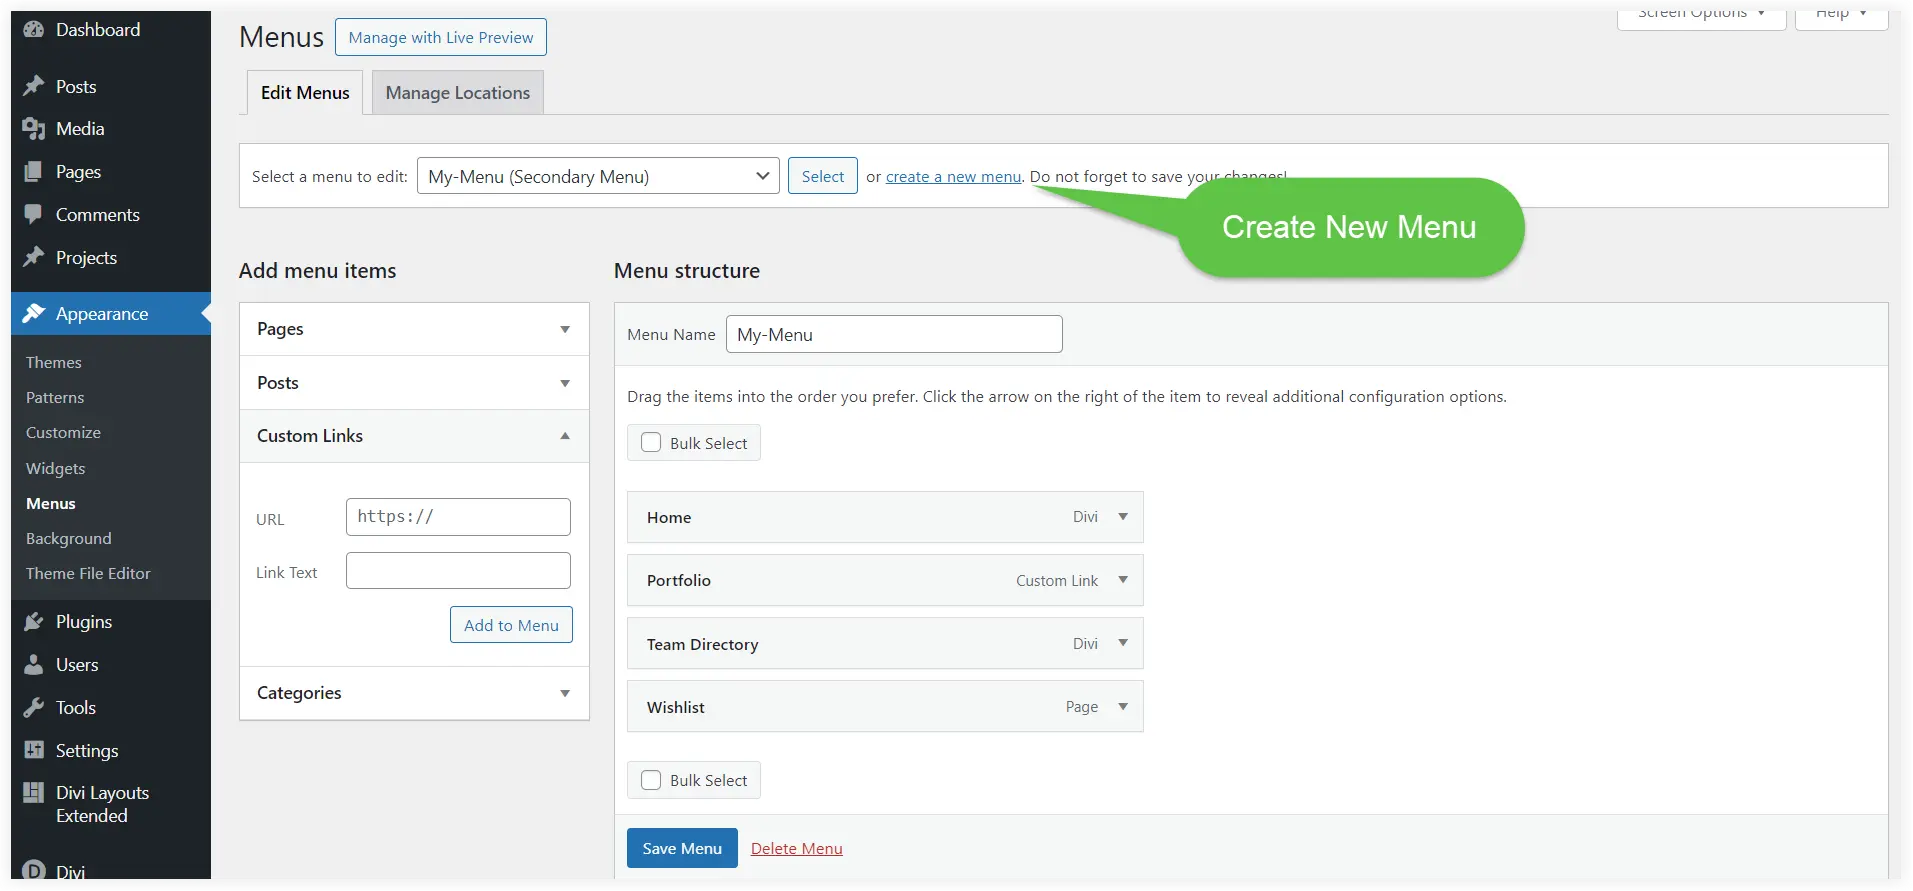The width and height of the screenshot is (1913, 891).
Task: Click the Media library icon
Action: pyautogui.click(x=34, y=129)
